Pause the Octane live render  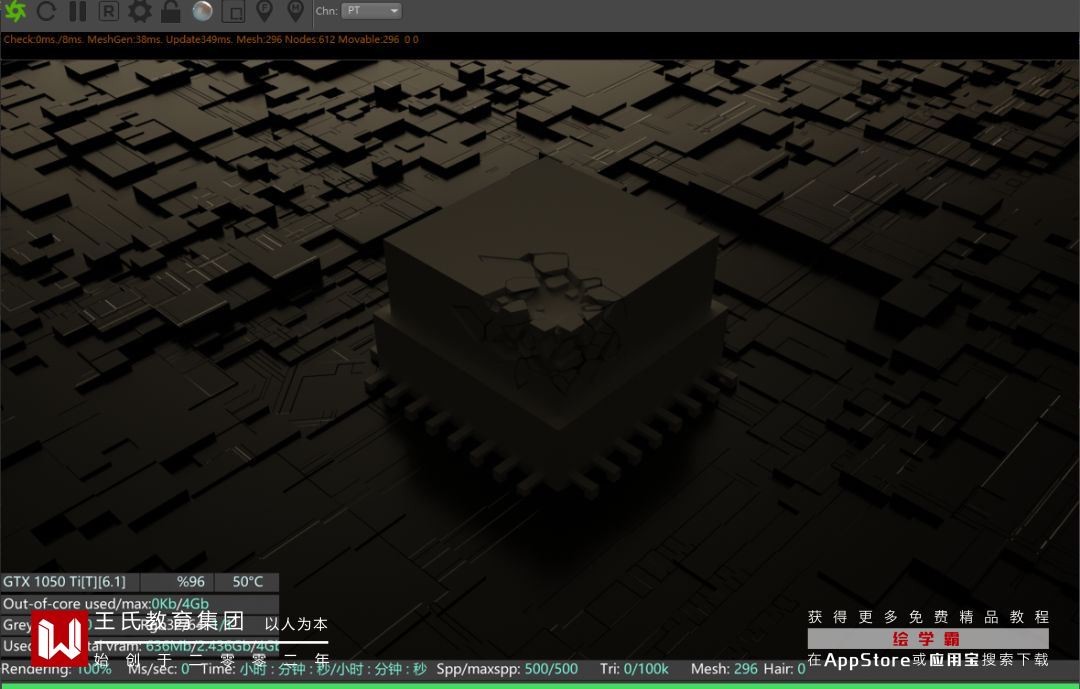(78, 10)
